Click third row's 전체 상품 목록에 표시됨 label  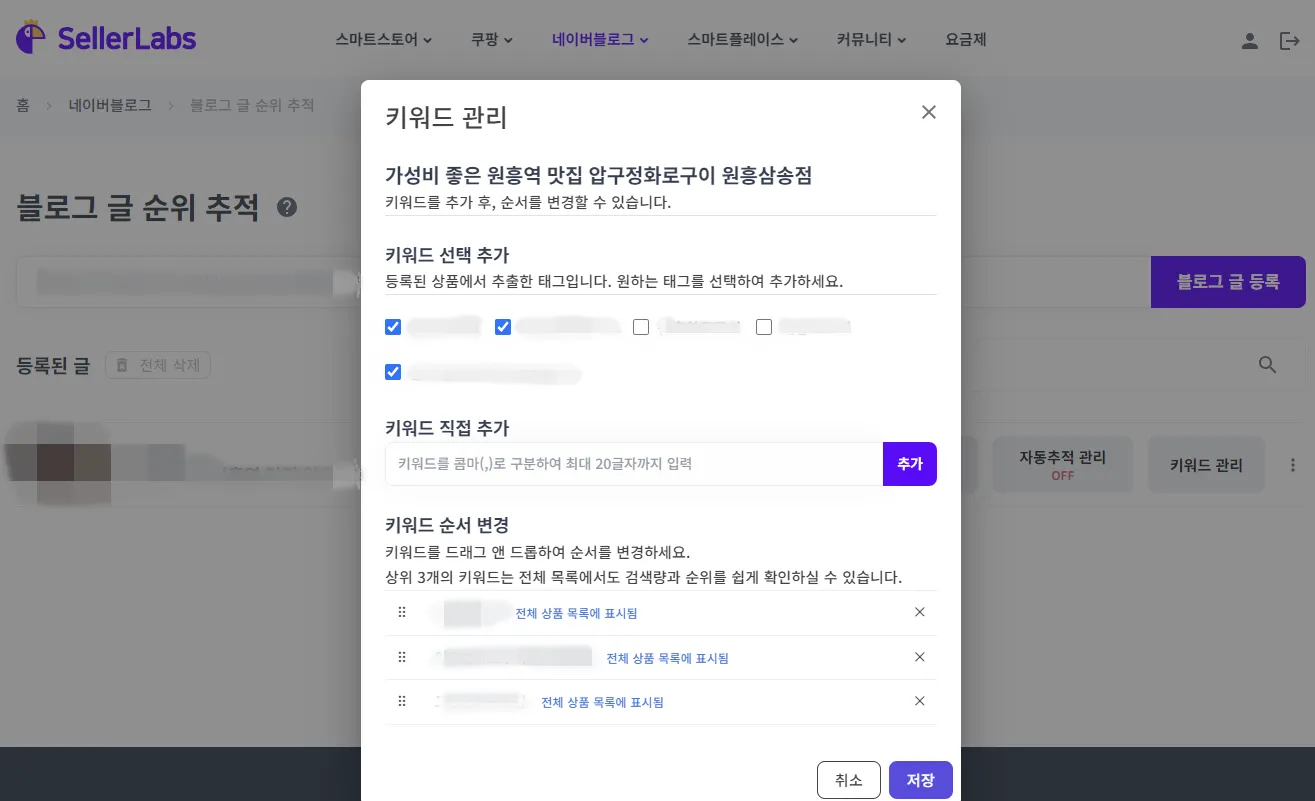602,702
